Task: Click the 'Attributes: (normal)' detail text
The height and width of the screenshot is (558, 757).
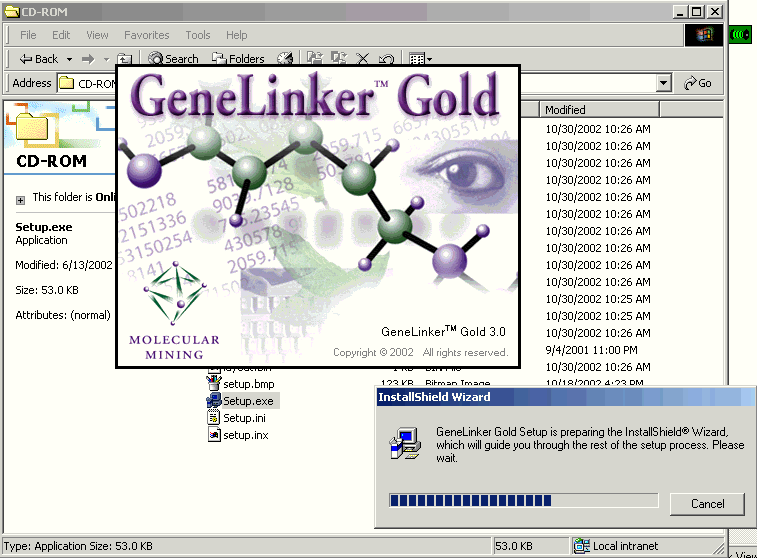Action: (x=63, y=315)
